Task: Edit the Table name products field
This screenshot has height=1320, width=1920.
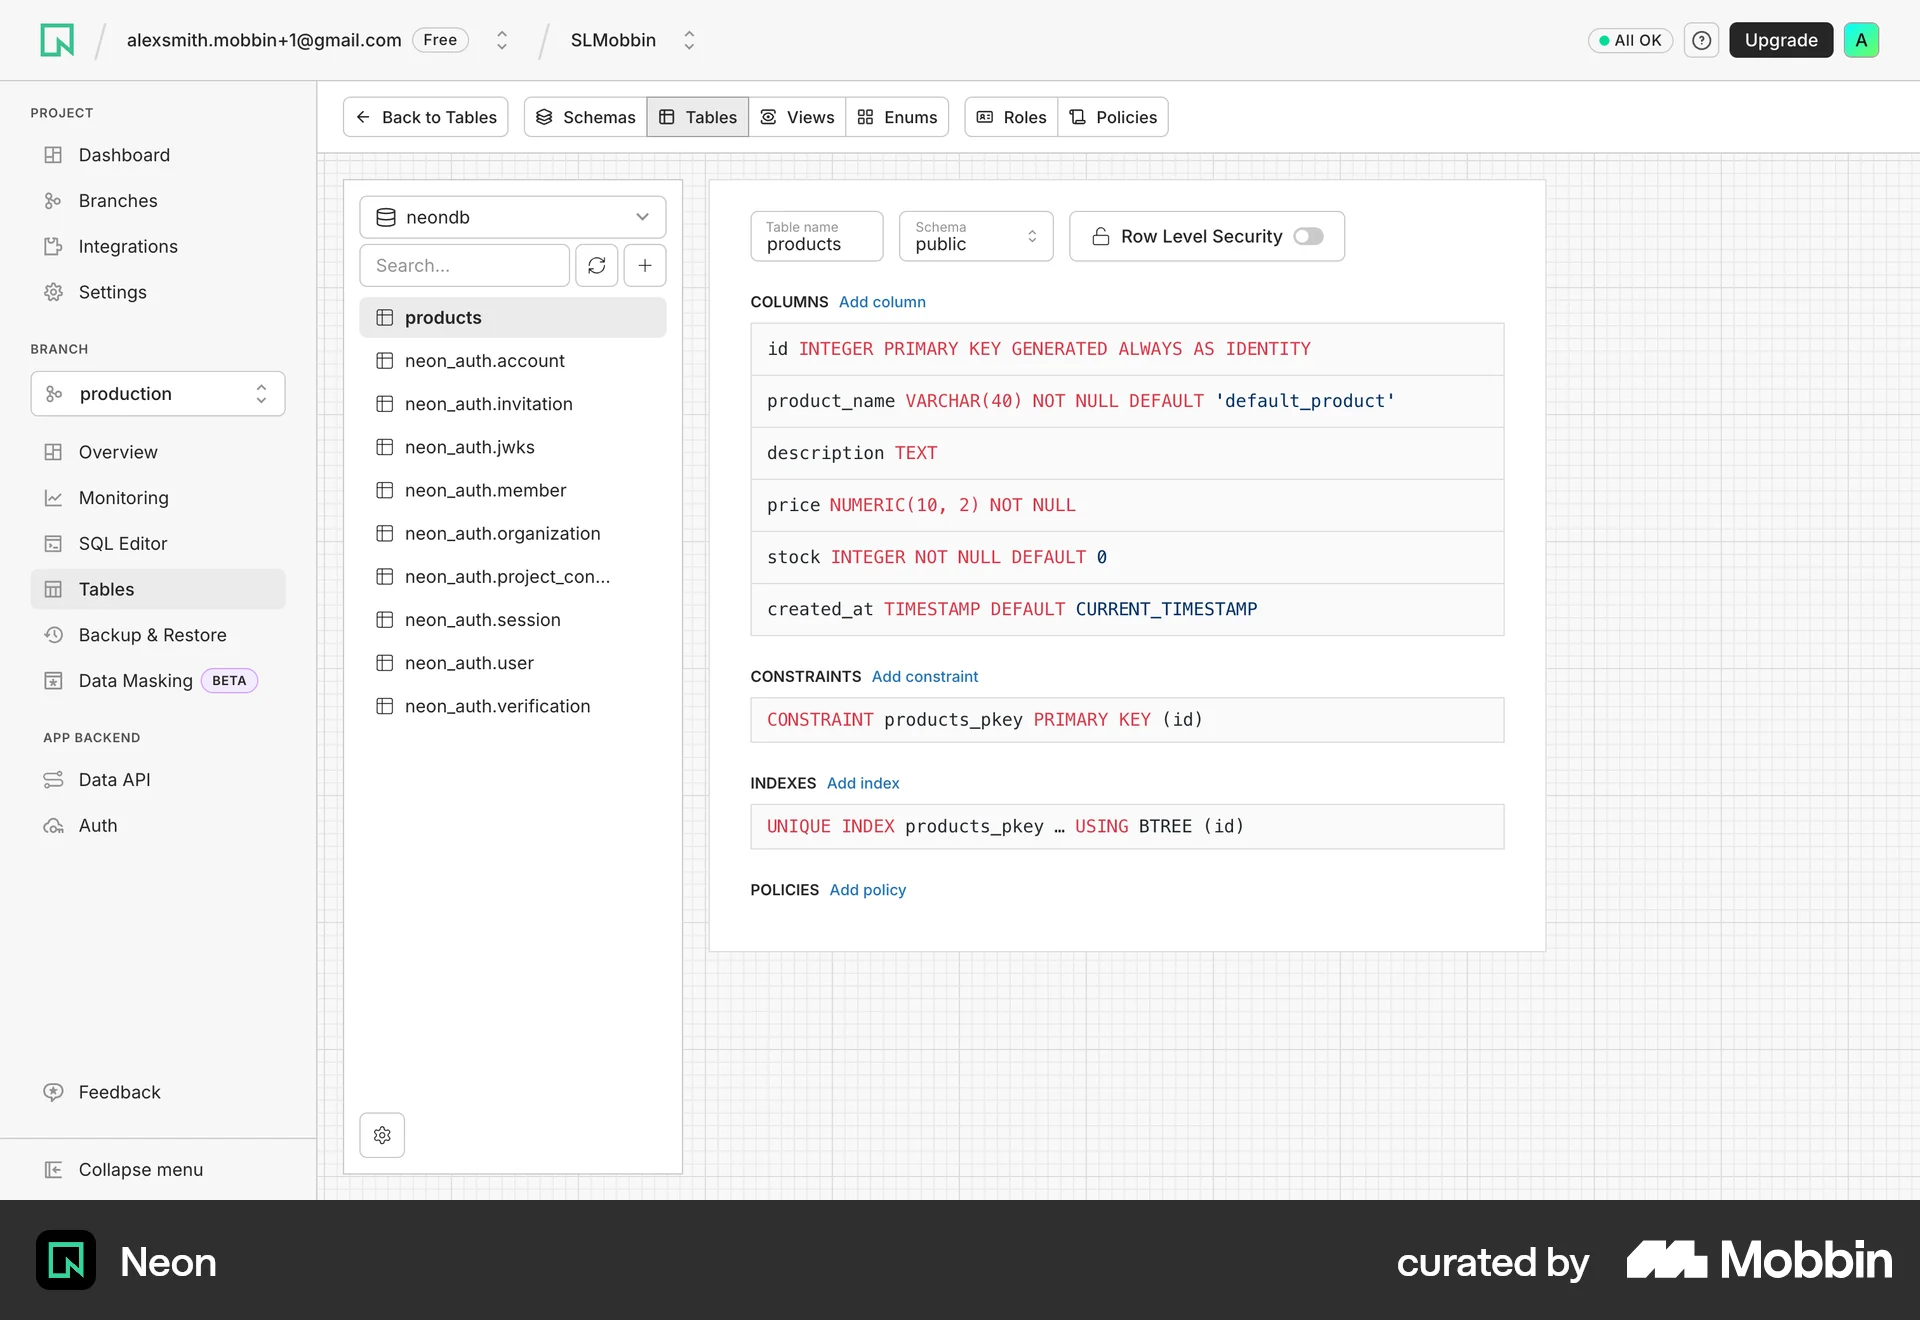Action: coord(817,236)
